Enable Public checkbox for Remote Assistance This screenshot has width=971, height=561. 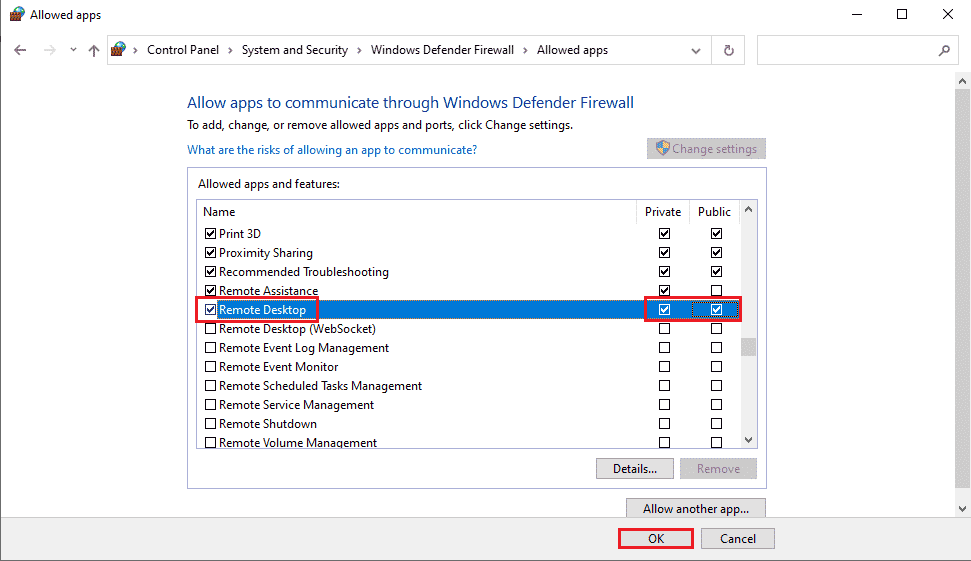click(x=716, y=290)
